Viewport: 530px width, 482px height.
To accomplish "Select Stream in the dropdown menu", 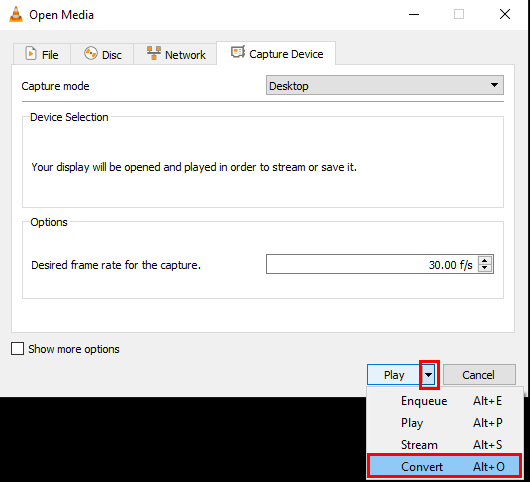I will (444, 445).
